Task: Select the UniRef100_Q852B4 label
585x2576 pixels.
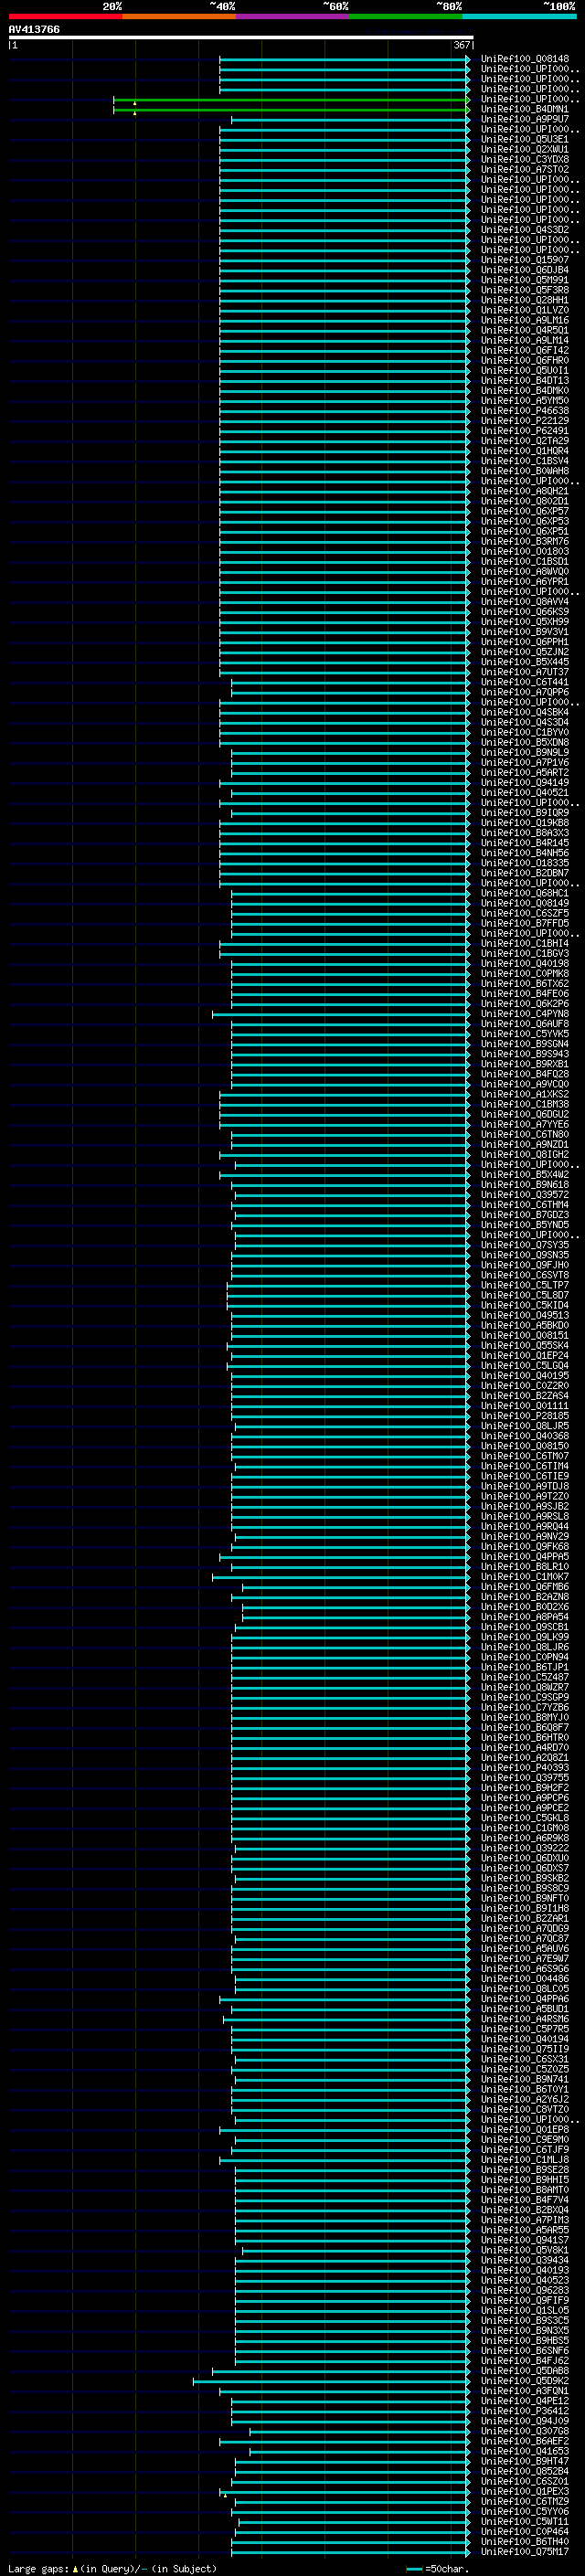Action: click(x=525, y=2471)
